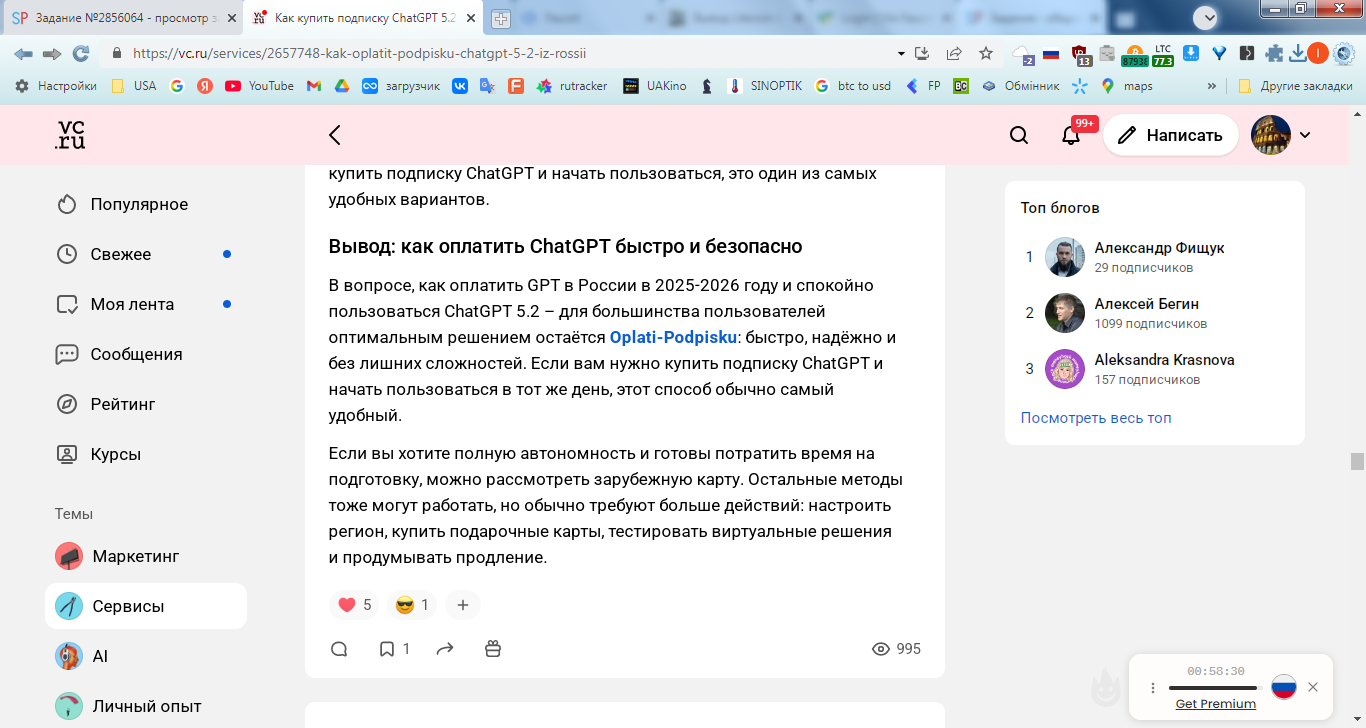Click the Посмотреть весь топ link
Image resolution: width=1366 pixels, height=728 pixels.
[1096, 418]
